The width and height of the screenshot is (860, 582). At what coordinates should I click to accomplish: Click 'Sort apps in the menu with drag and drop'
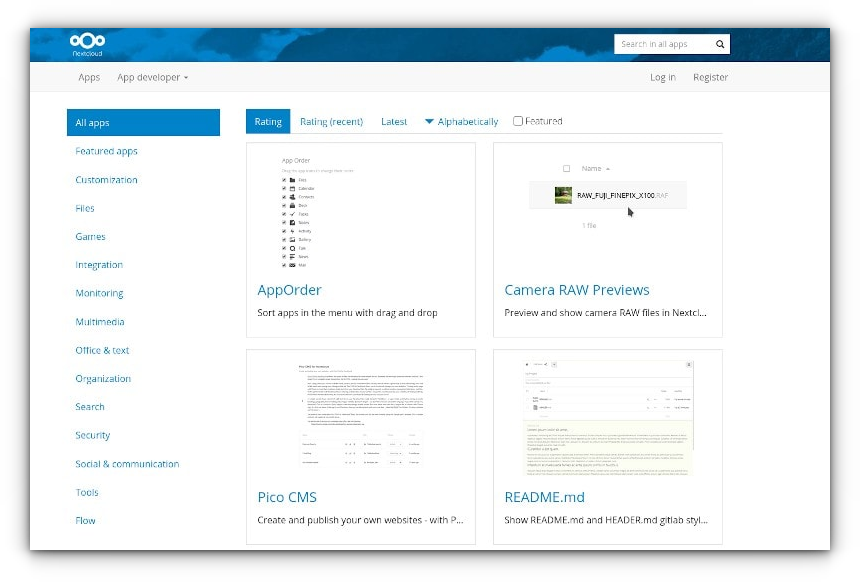pyautogui.click(x=347, y=313)
